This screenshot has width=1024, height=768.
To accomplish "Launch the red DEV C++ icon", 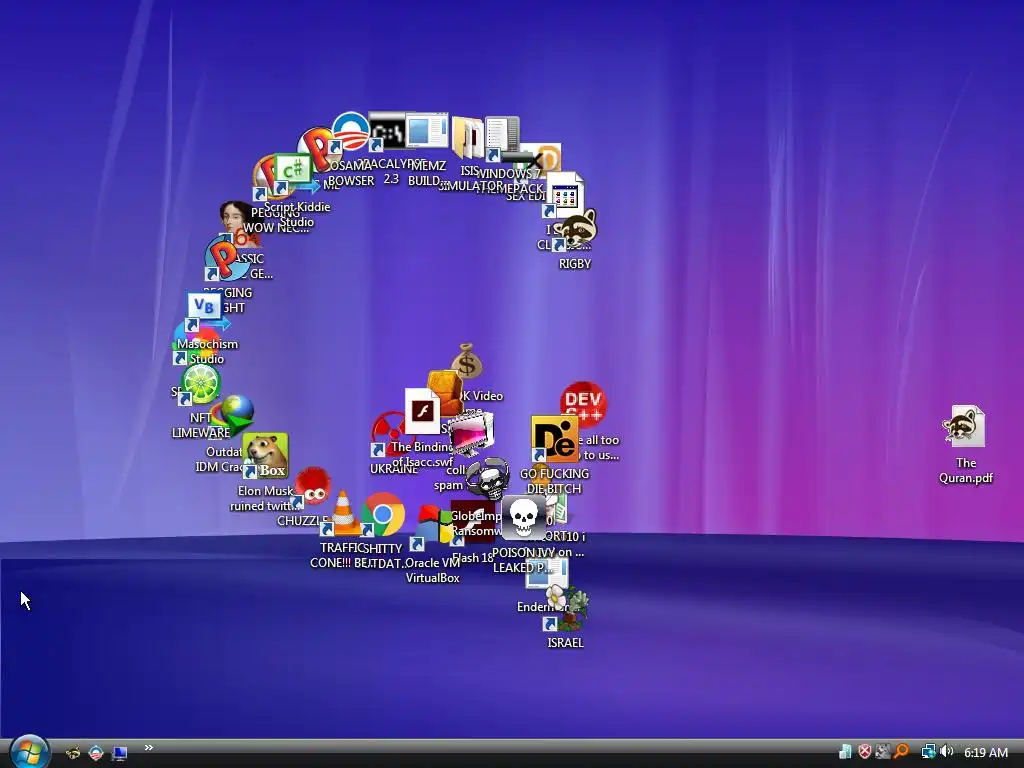I will click(x=583, y=404).
